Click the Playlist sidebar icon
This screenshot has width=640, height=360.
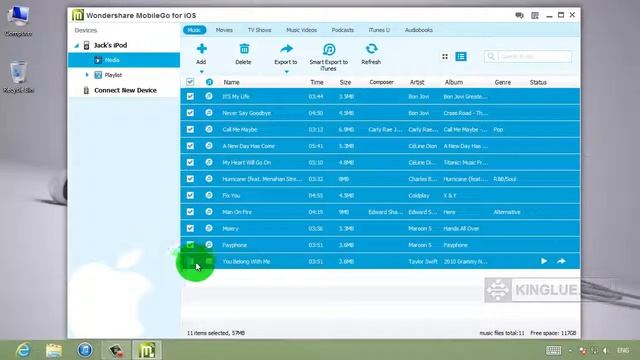click(98, 75)
